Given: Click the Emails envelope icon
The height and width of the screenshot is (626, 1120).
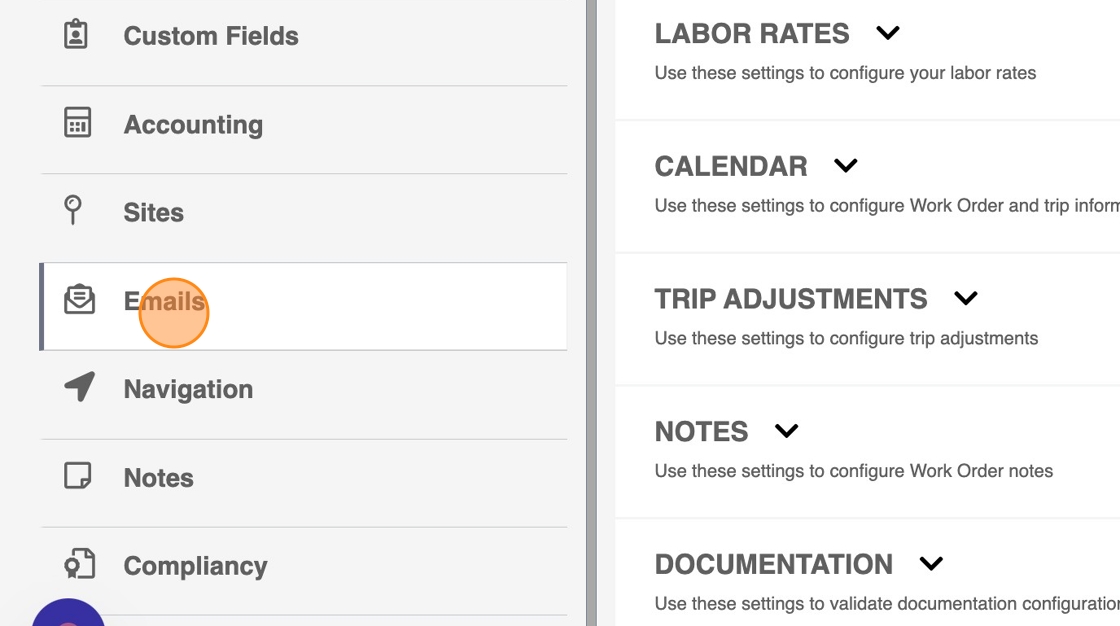Looking at the screenshot, I should pyautogui.click(x=79, y=300).
